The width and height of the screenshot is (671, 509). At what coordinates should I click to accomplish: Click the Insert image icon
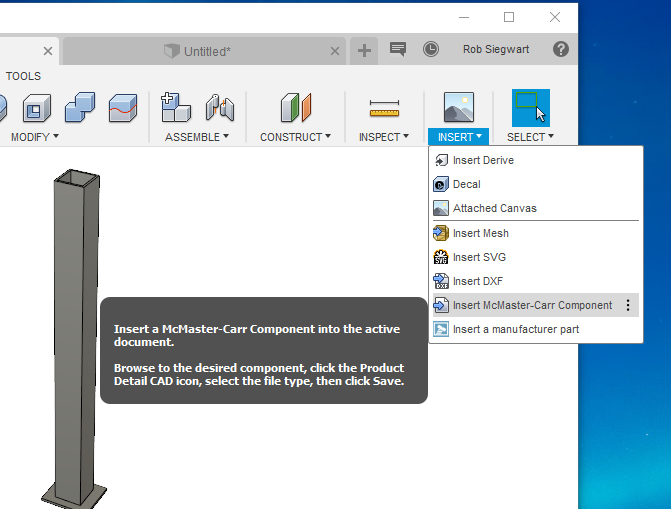[x=459, y=107]
